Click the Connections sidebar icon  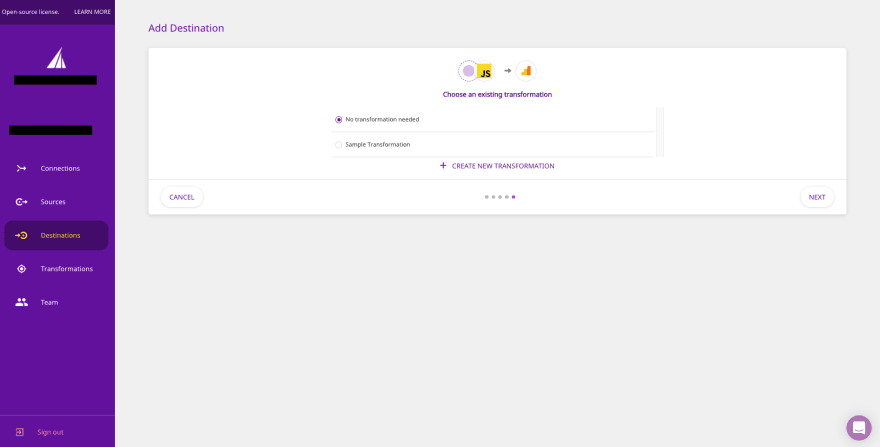click(21, 168)
